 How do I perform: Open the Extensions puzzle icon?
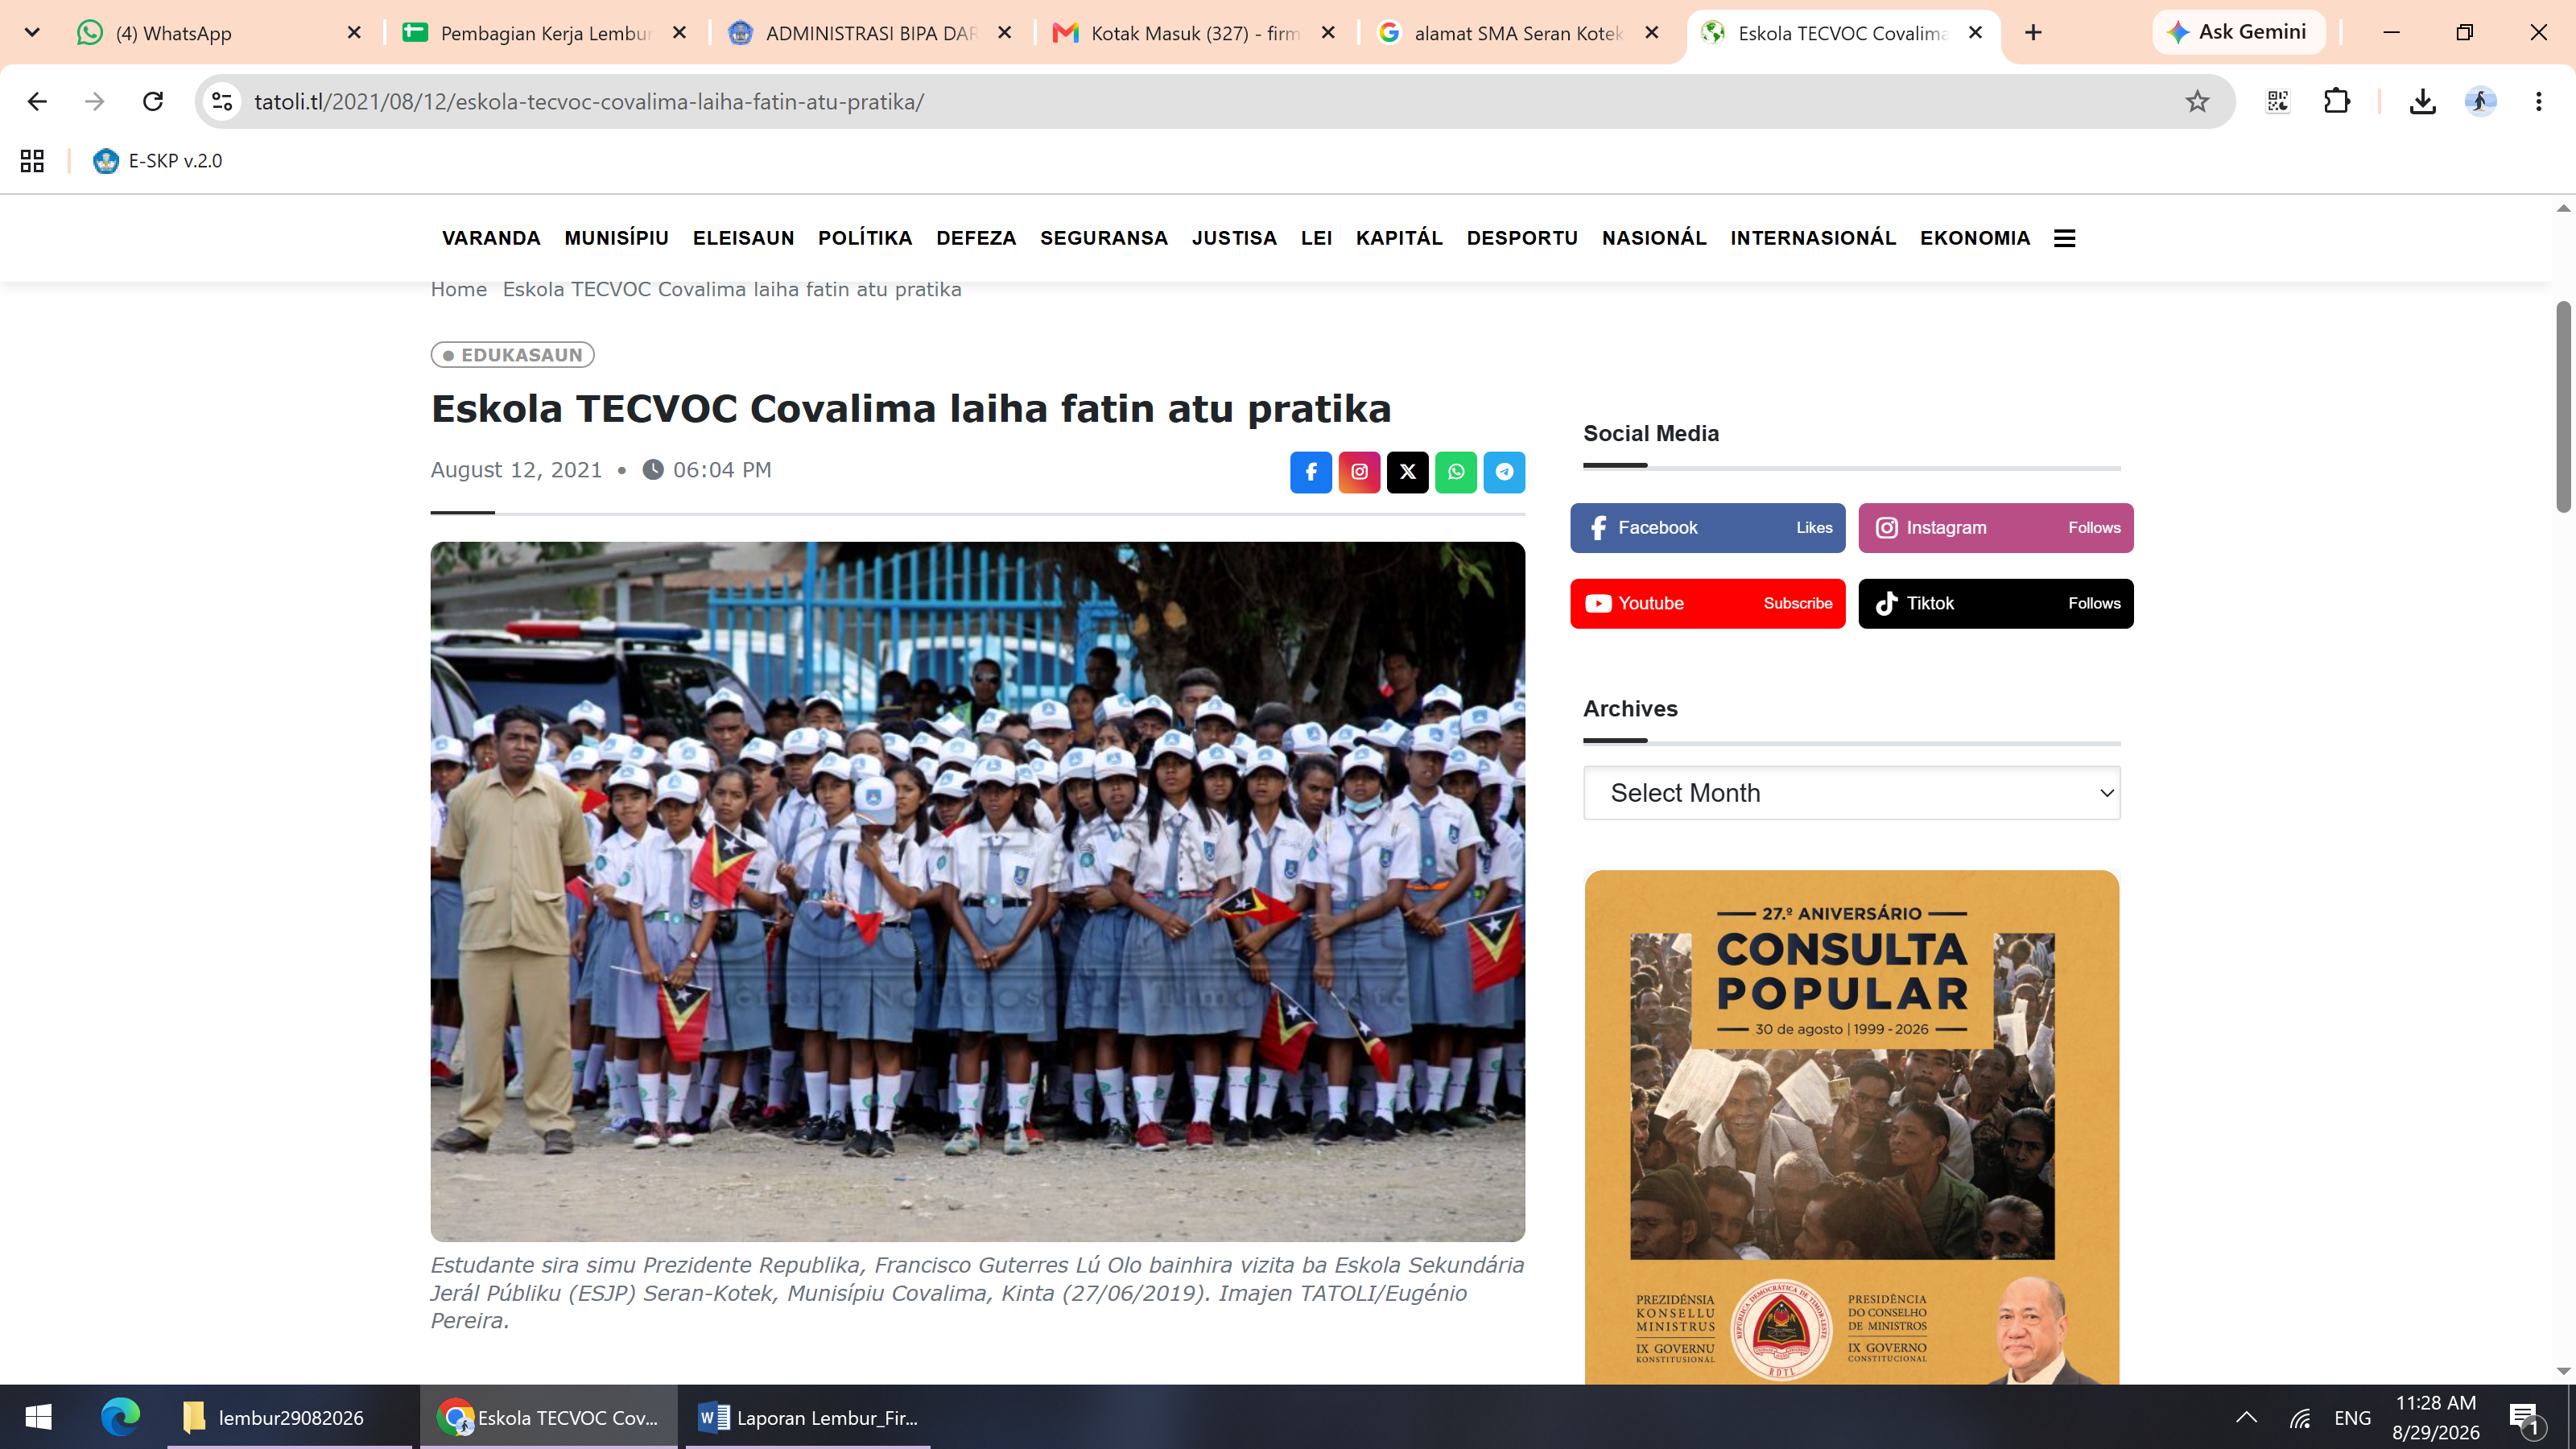(x=2336, y=101)
